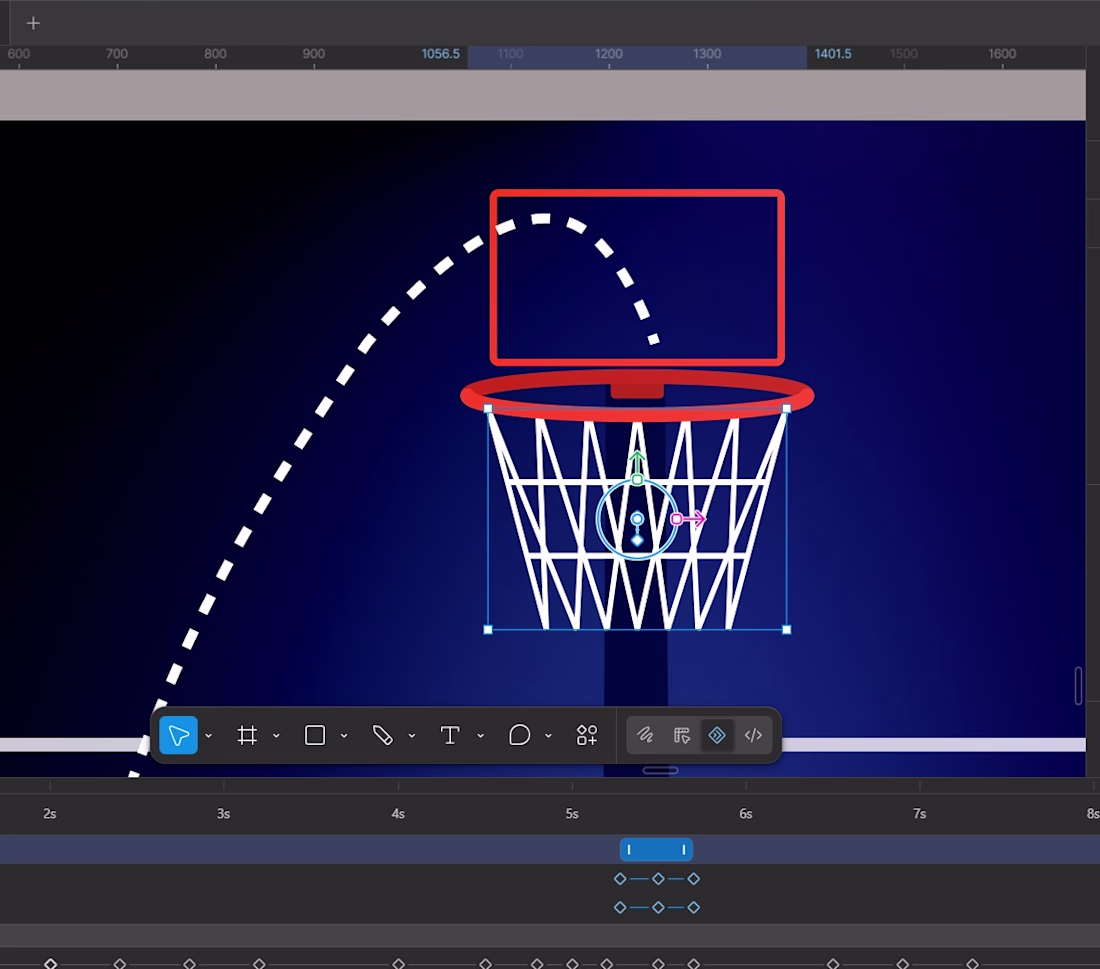1100x969 pixels.
Task: Select the blue clip bar in the timeline
Action: [656, 850]
